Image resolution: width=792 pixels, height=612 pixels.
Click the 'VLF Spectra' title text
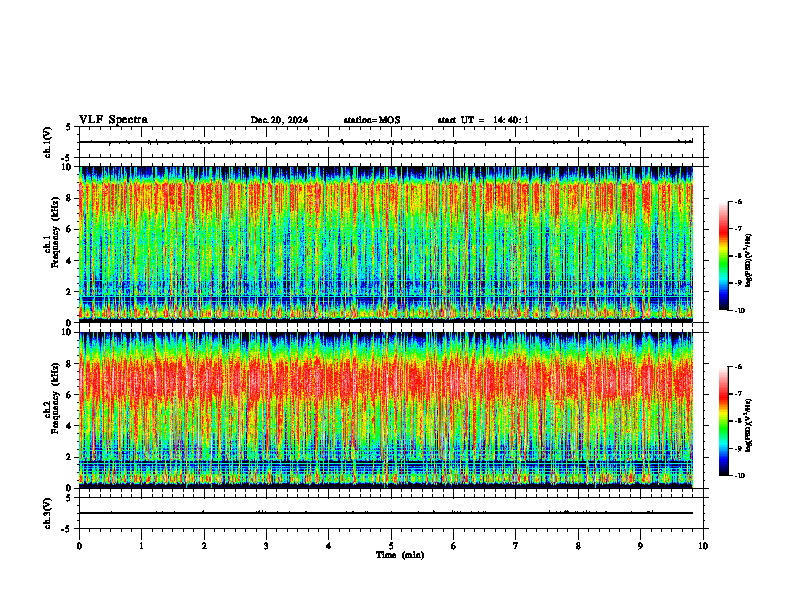[x=113, y=120]
